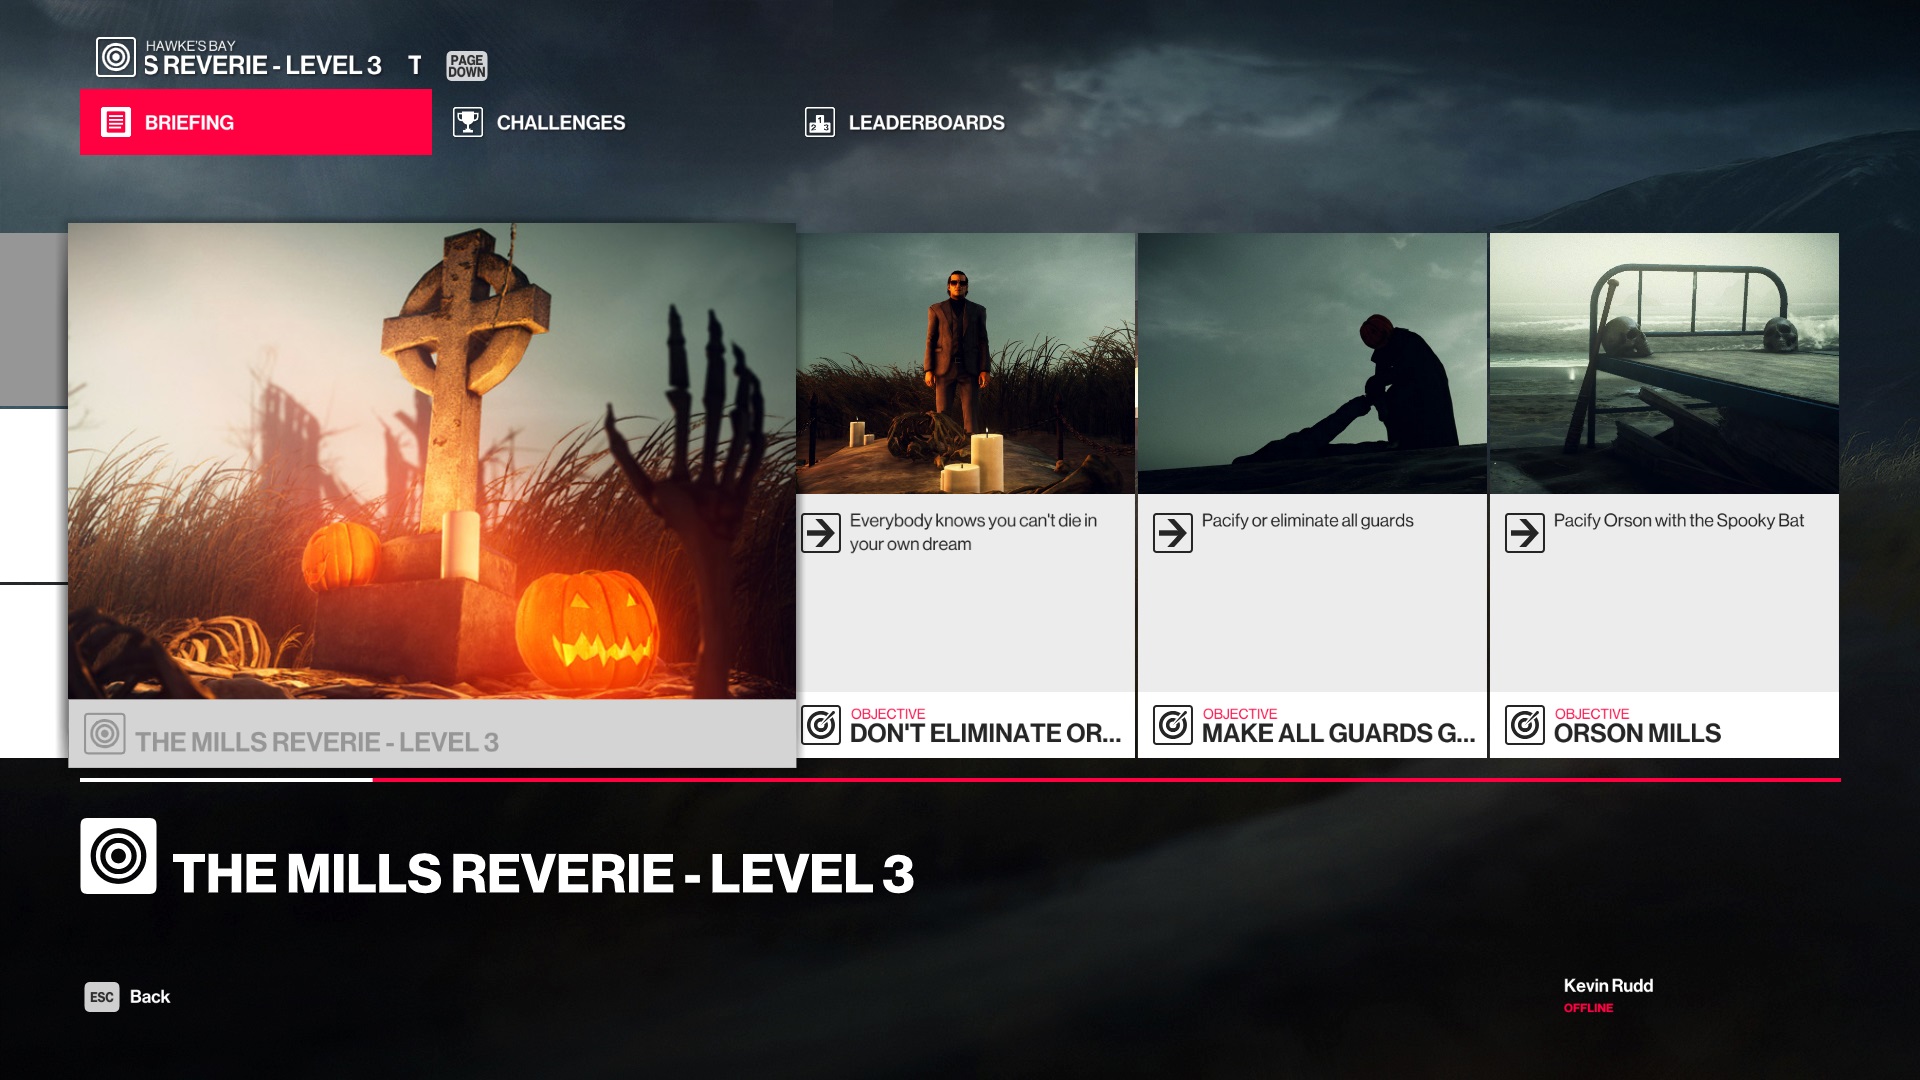Open the Briefing tab
This screenshot has width=1920, height=1080.
[x=256, y=122]
